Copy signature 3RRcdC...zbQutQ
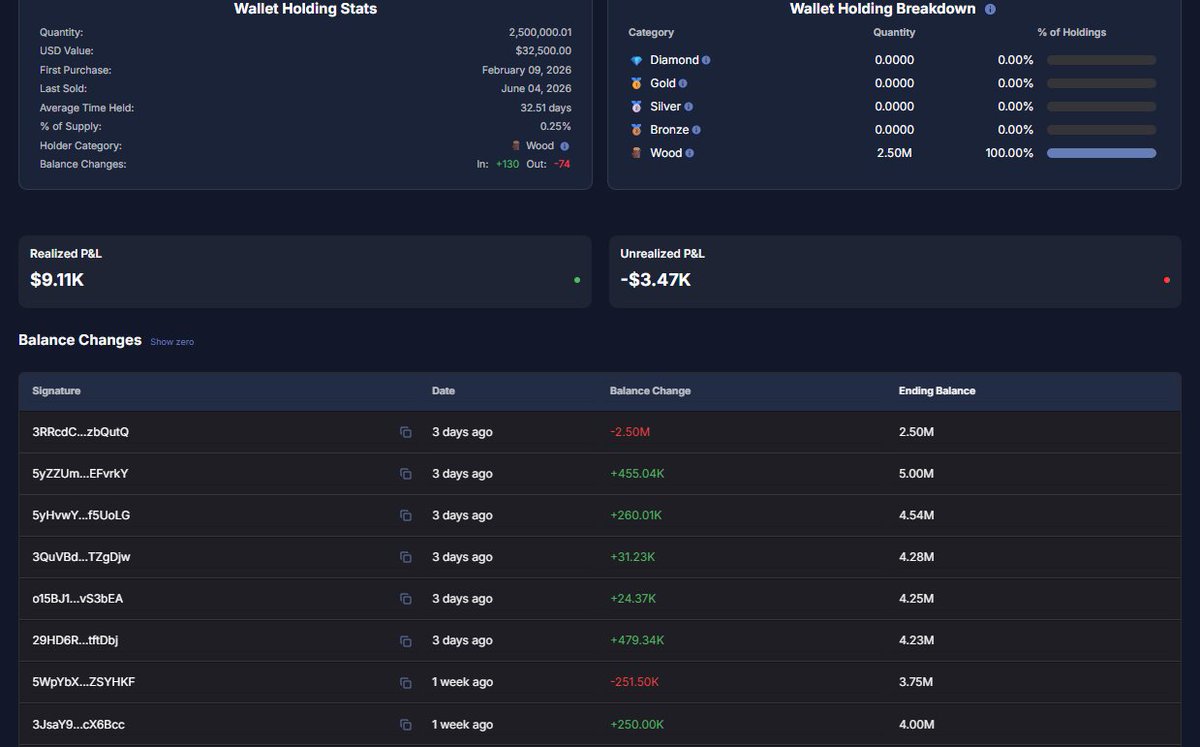The width and height of the screenshot is (1200, 747). pyautogui.click(x=405, y=432)
